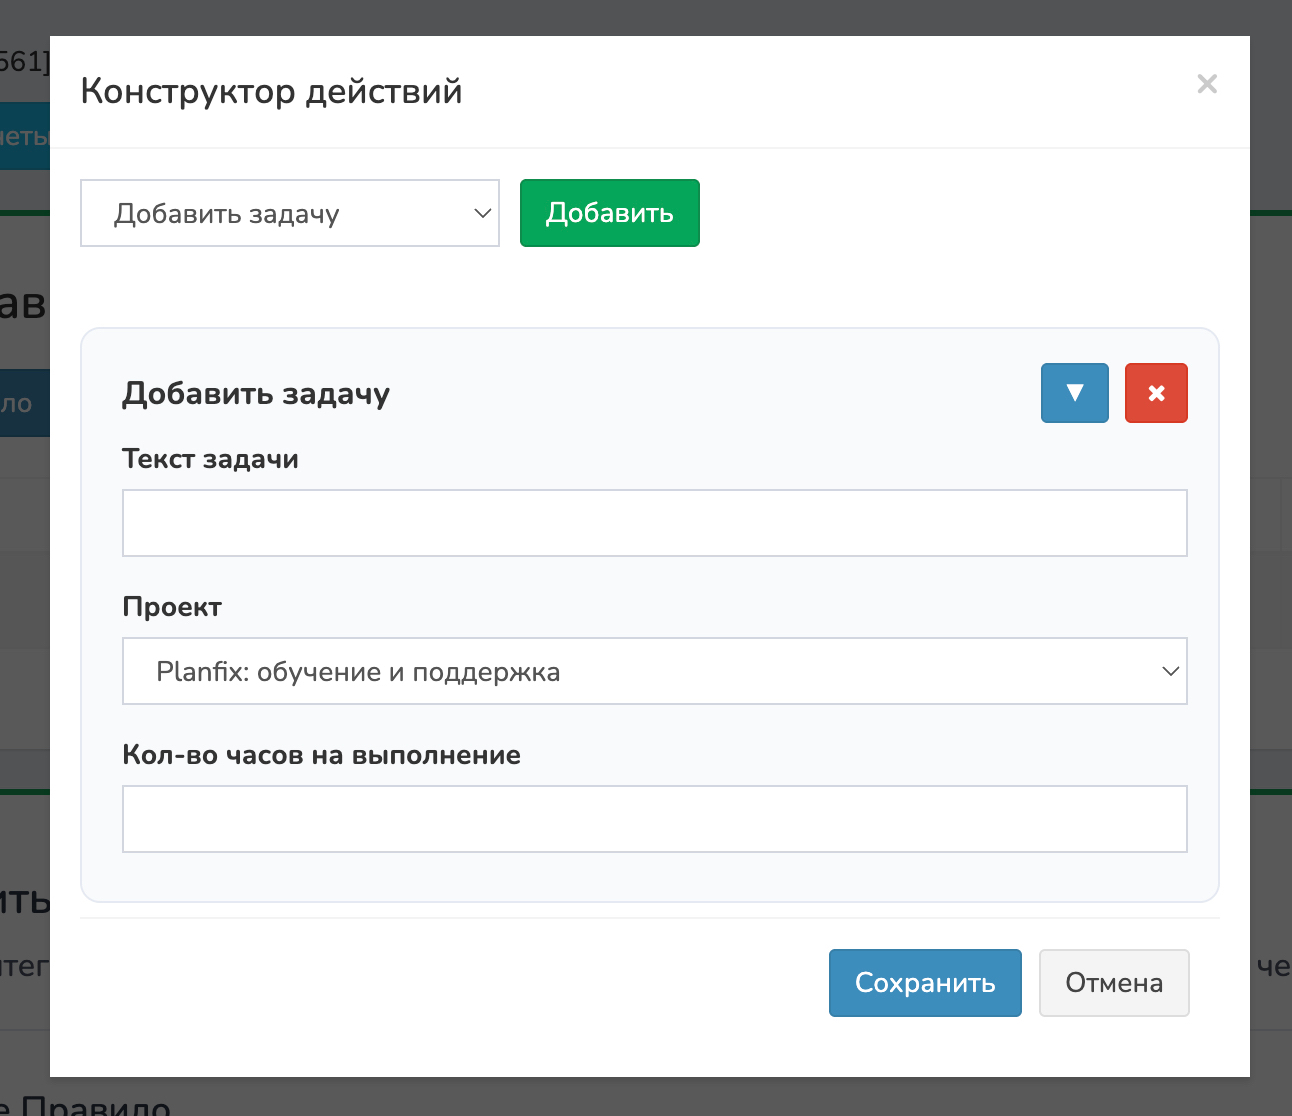Close the Конструктор действий dialog
Image resolution: width=1292 pixels, height=1116 pixels.
(x=1207, y=84)
